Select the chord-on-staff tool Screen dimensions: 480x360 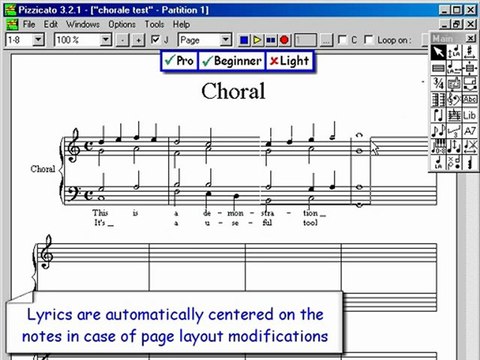(x=454, y=115)
